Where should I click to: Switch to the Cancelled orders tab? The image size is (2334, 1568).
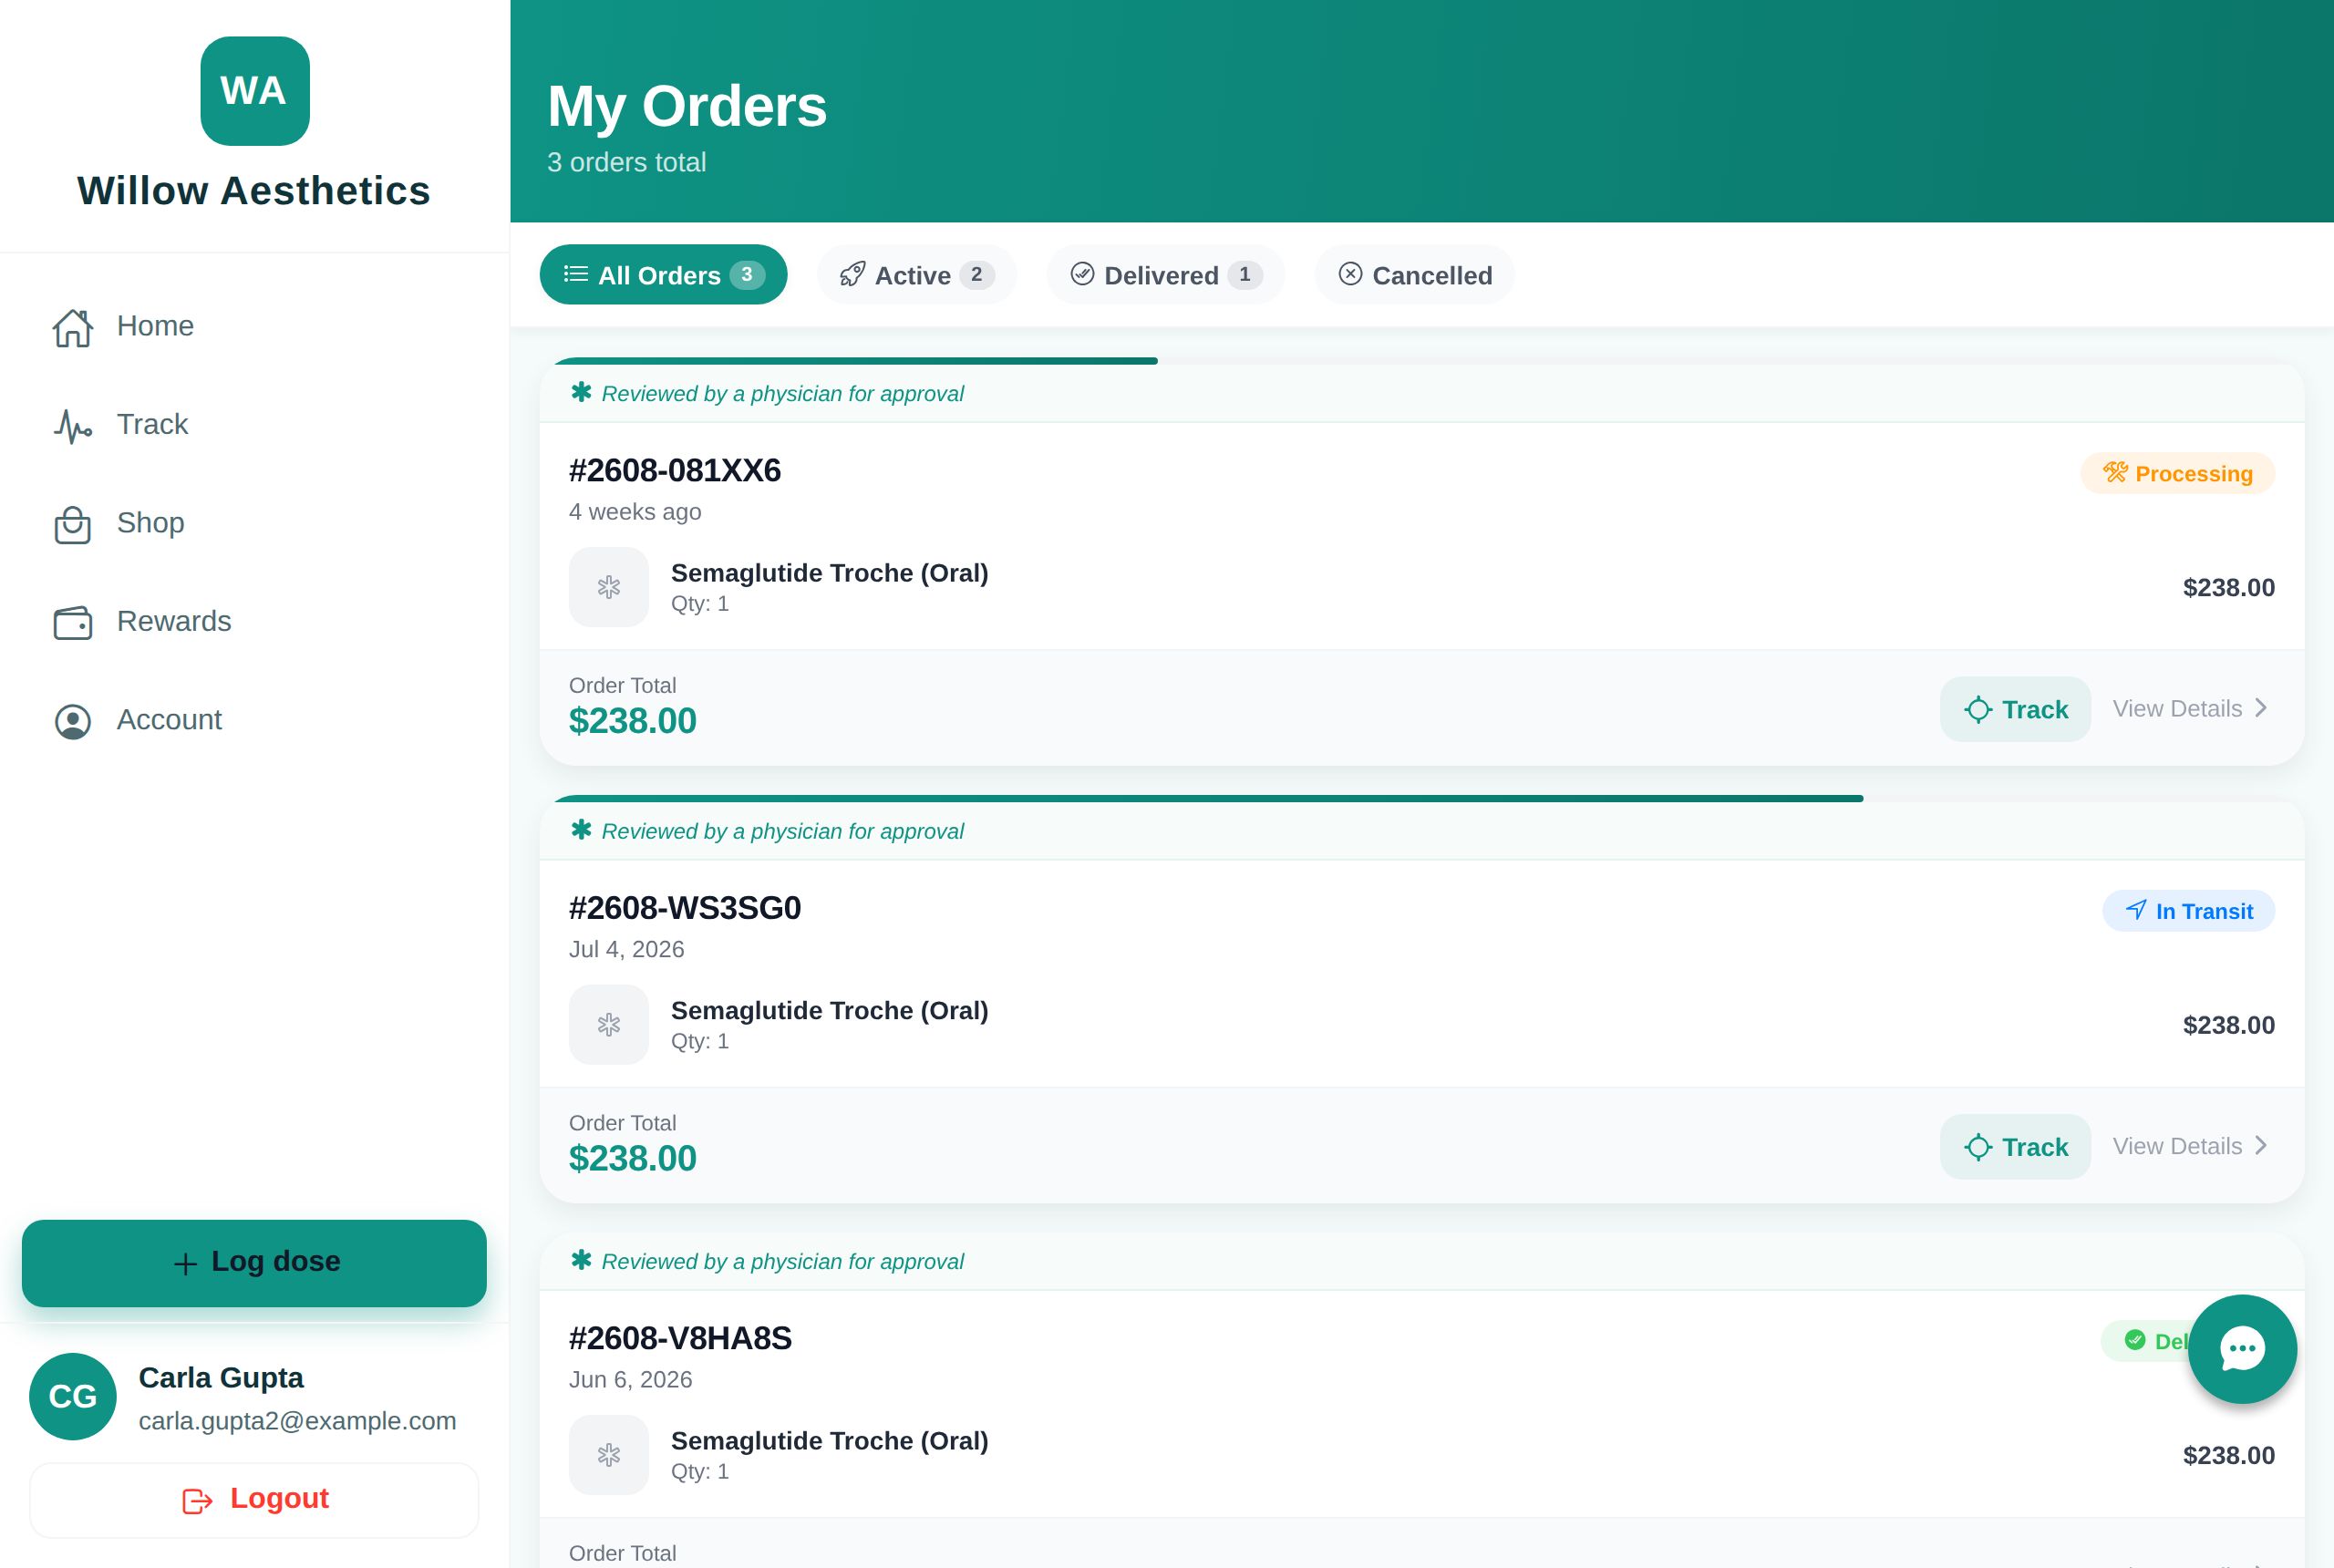(x=1415, y=275)
